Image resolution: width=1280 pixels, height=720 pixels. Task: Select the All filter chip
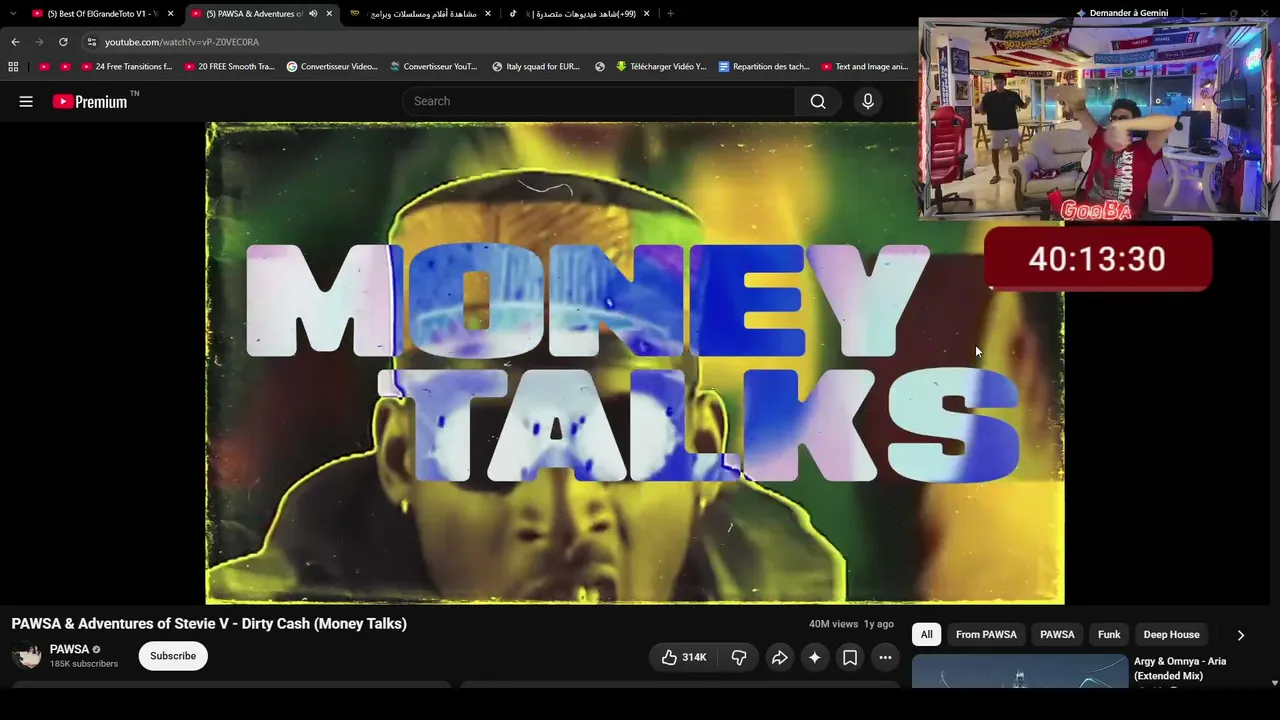(927, 635)
